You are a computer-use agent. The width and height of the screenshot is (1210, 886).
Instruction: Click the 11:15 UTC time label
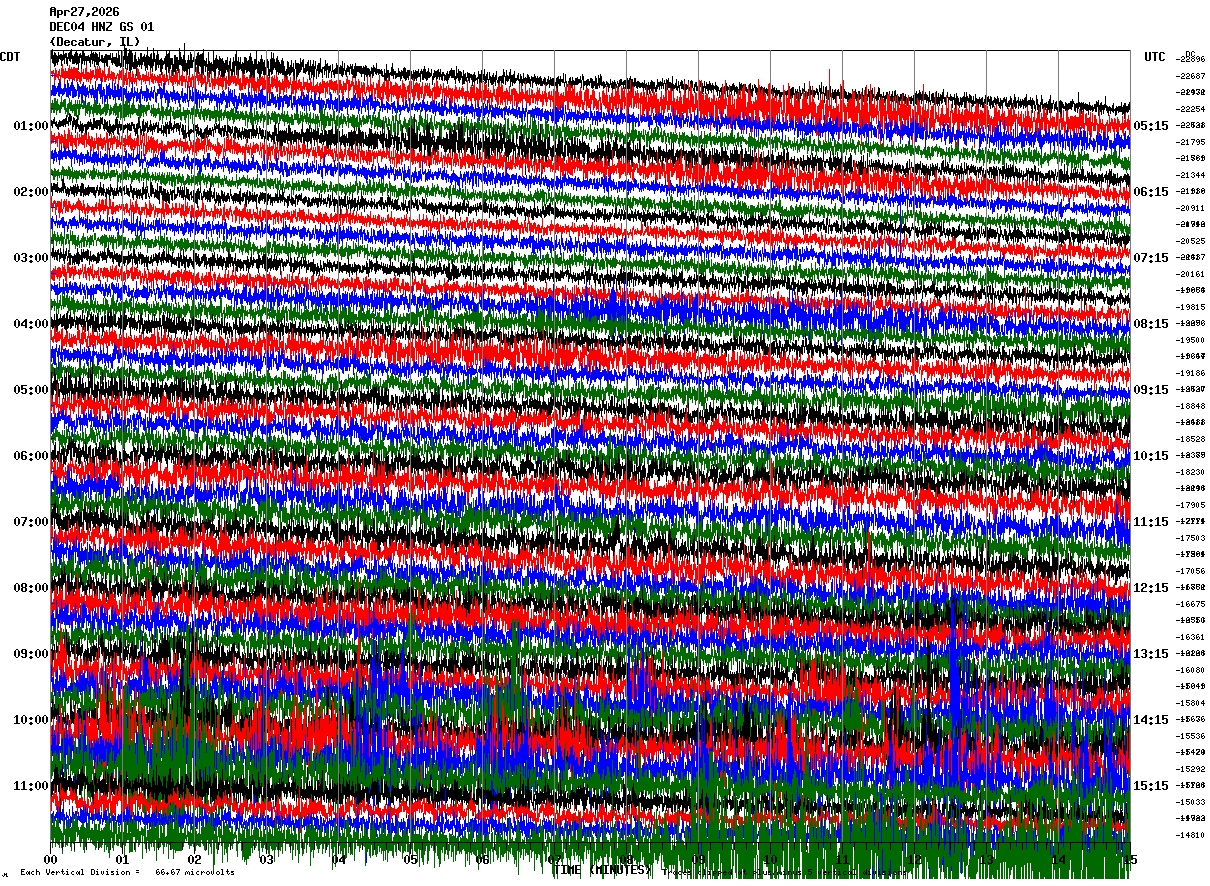[1151, 522]
